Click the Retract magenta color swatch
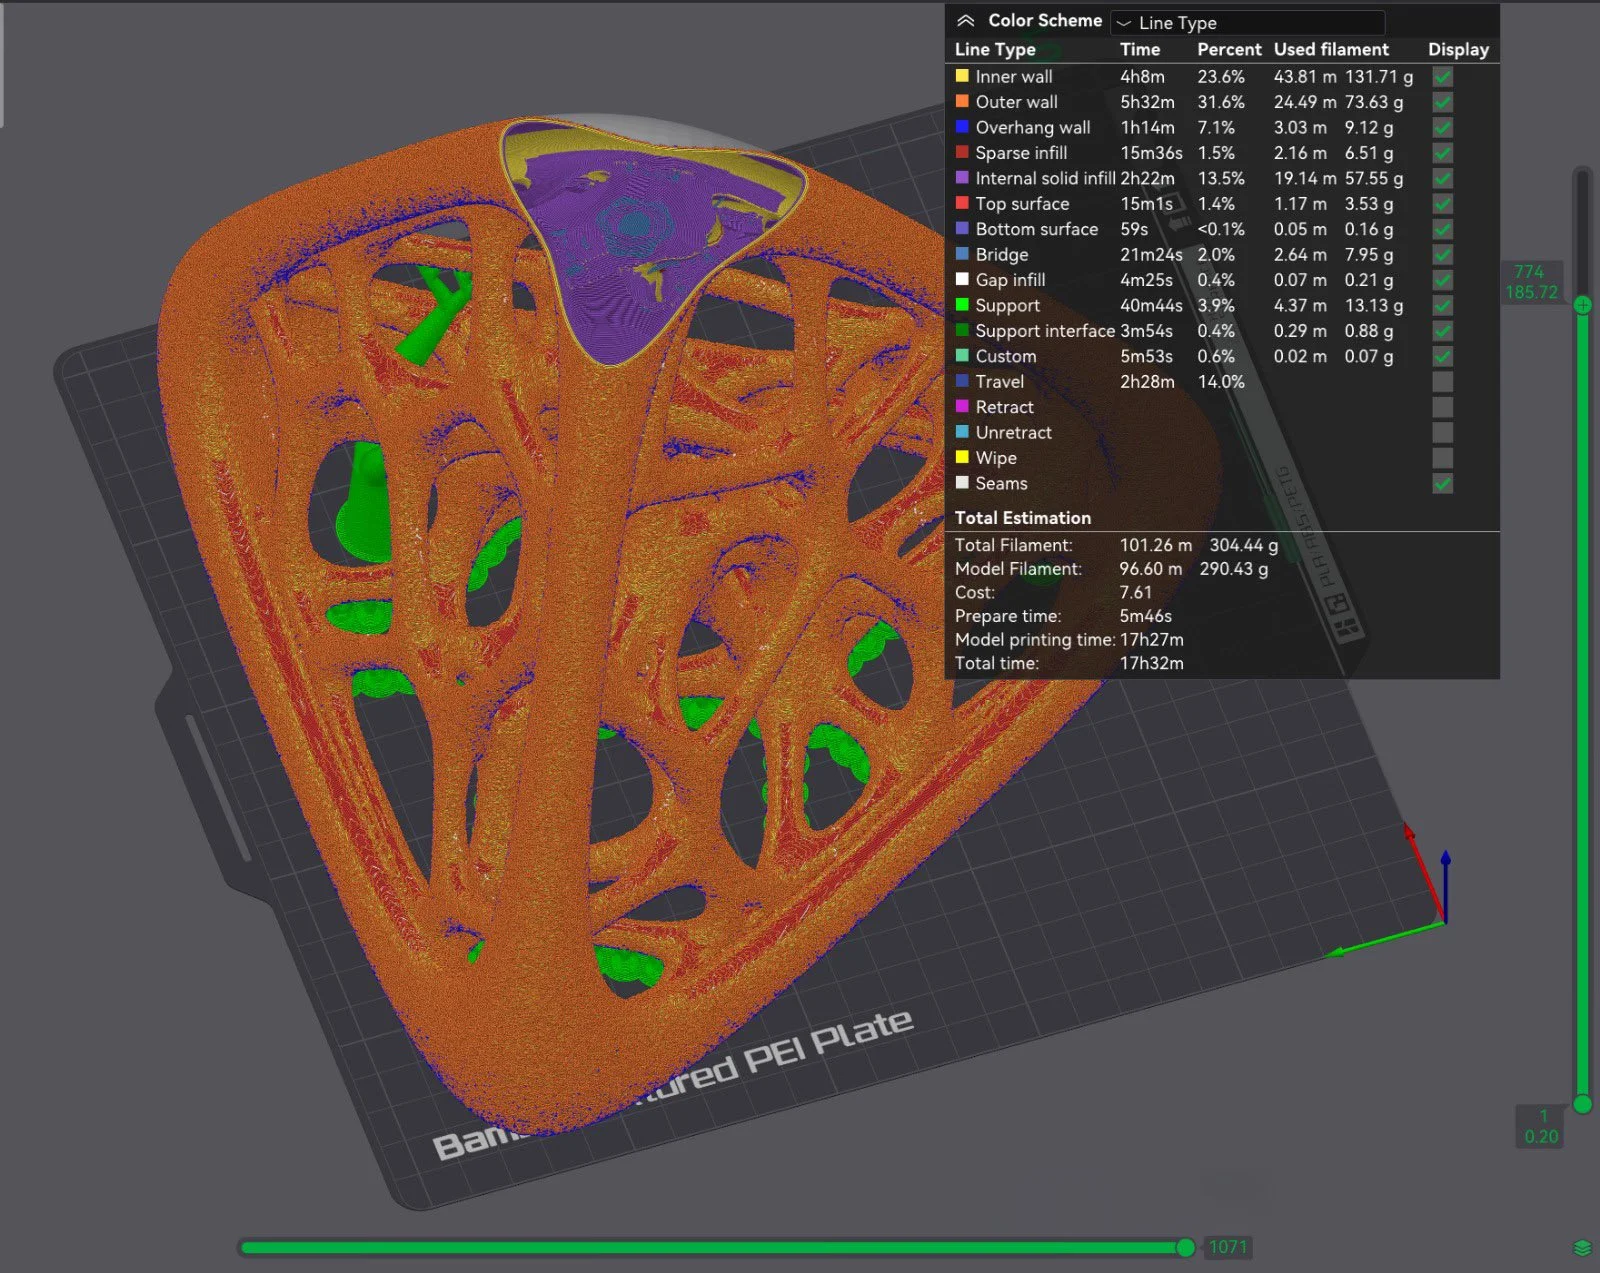This screenshot has height=1273, width=1600. (x=962, y=406)
